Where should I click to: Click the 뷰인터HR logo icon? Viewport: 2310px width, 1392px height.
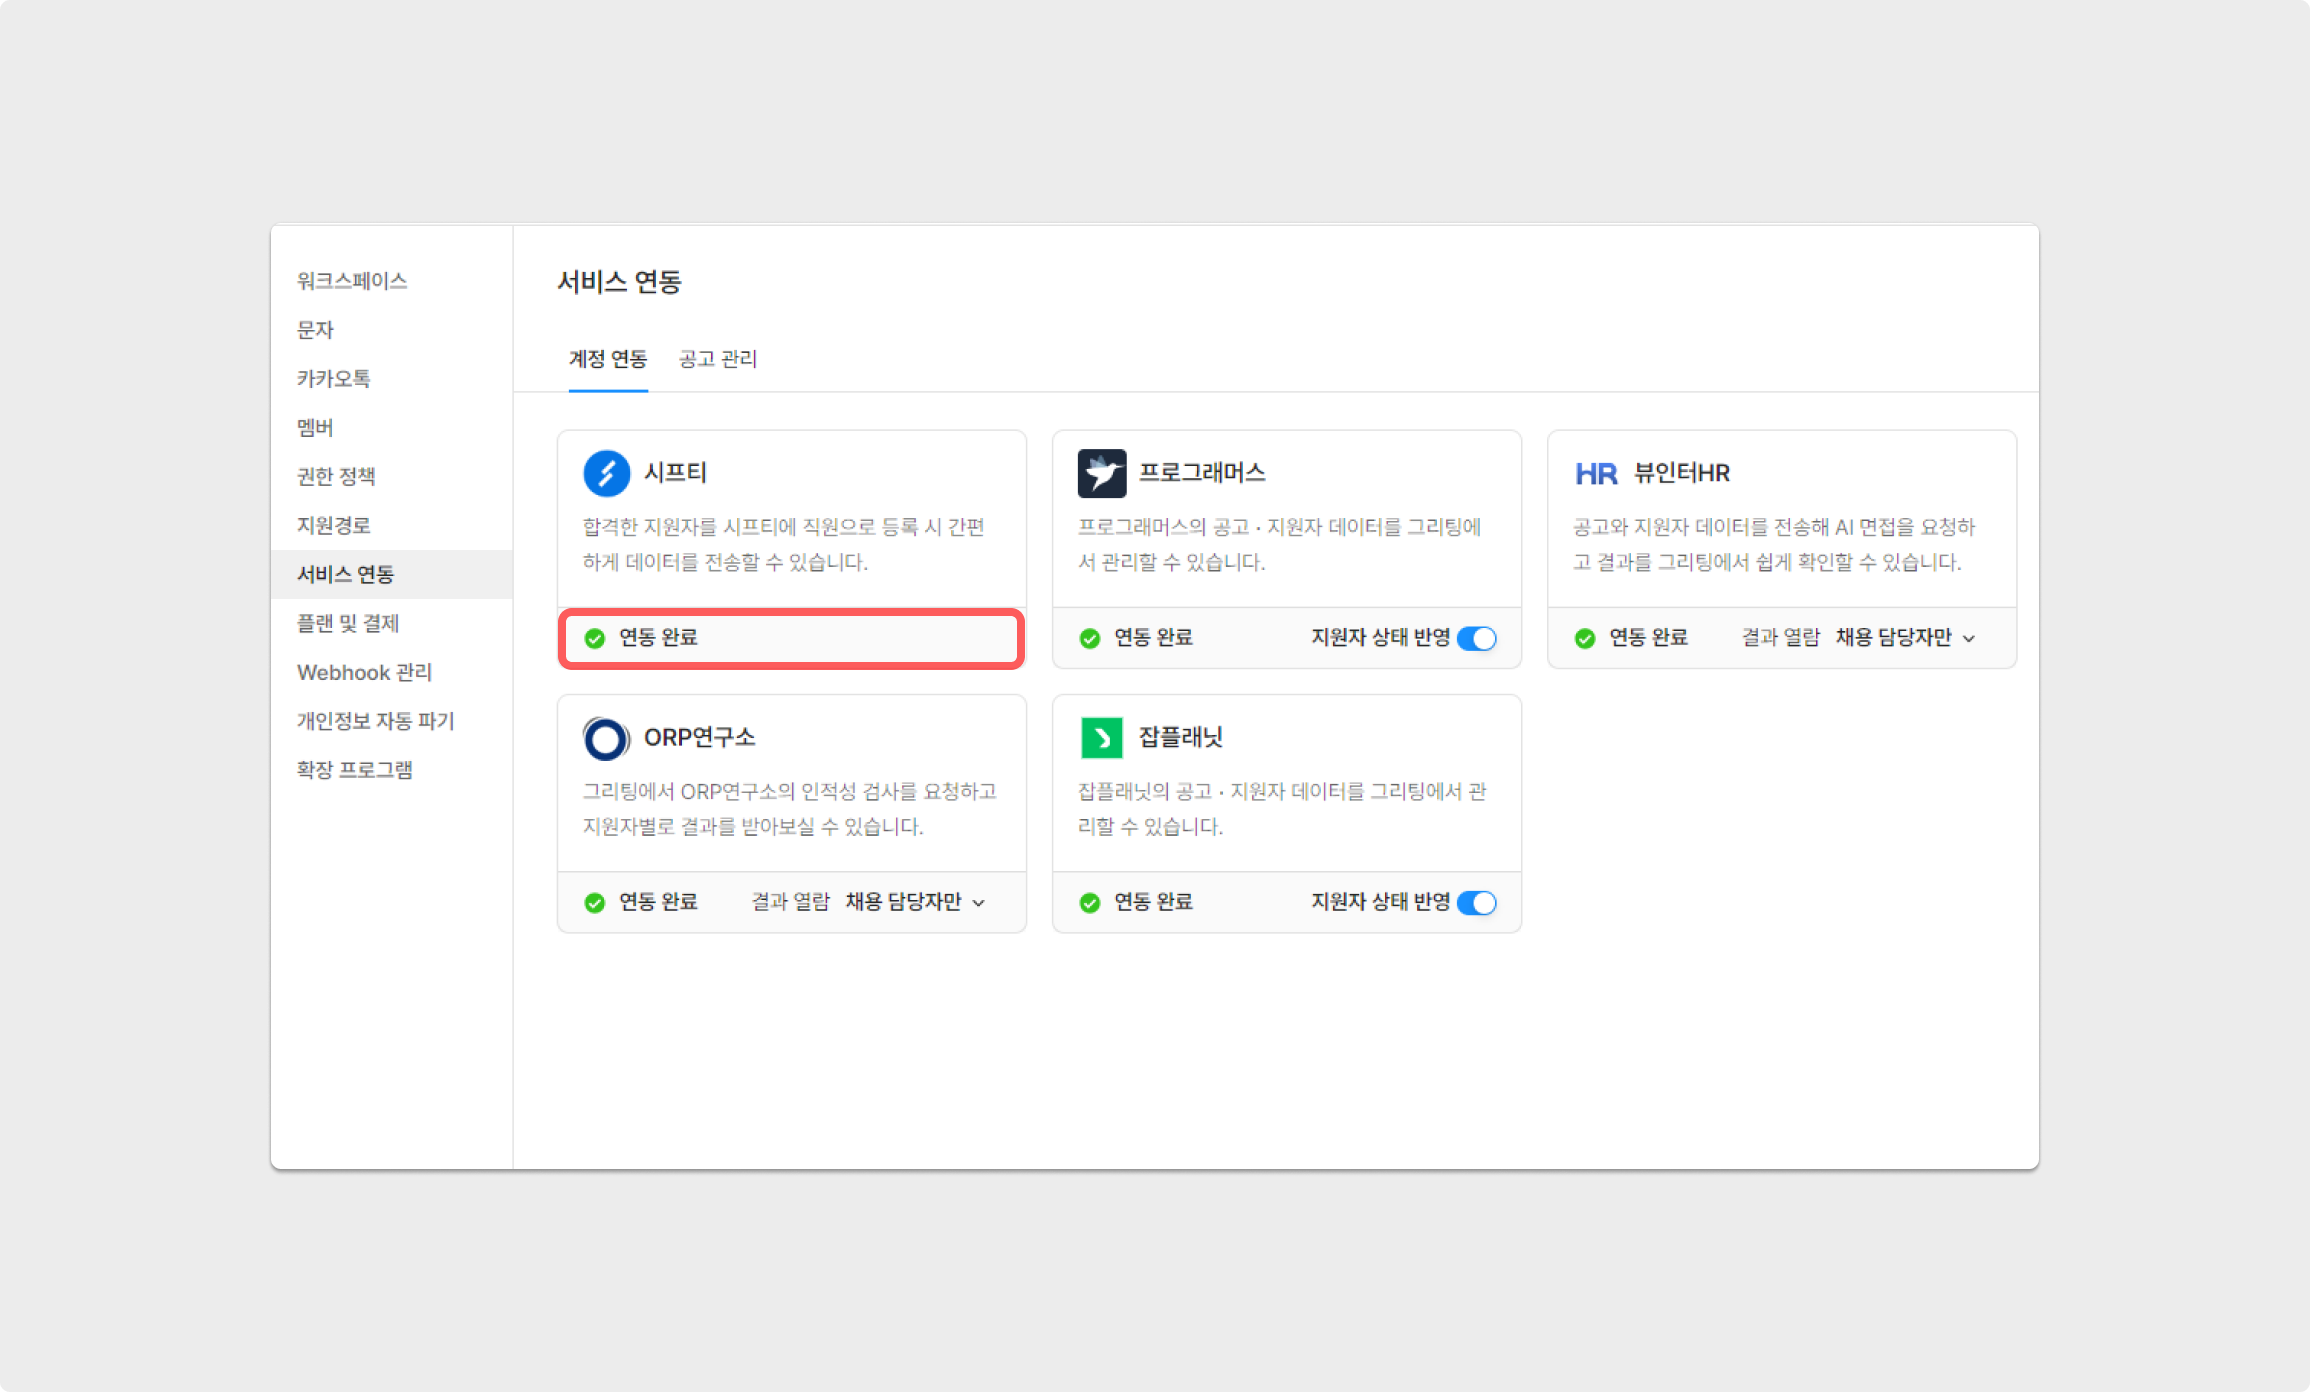[x=1595, y=473]
